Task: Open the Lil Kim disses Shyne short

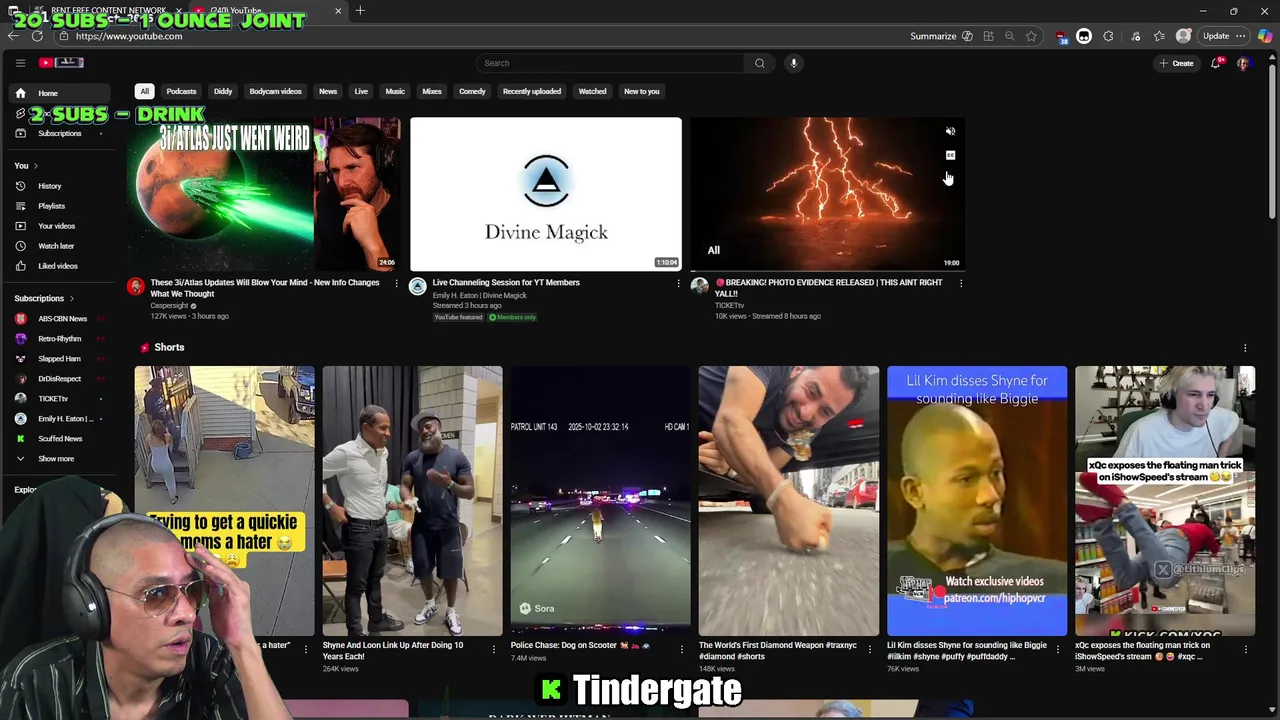Action: pos(977,501)
